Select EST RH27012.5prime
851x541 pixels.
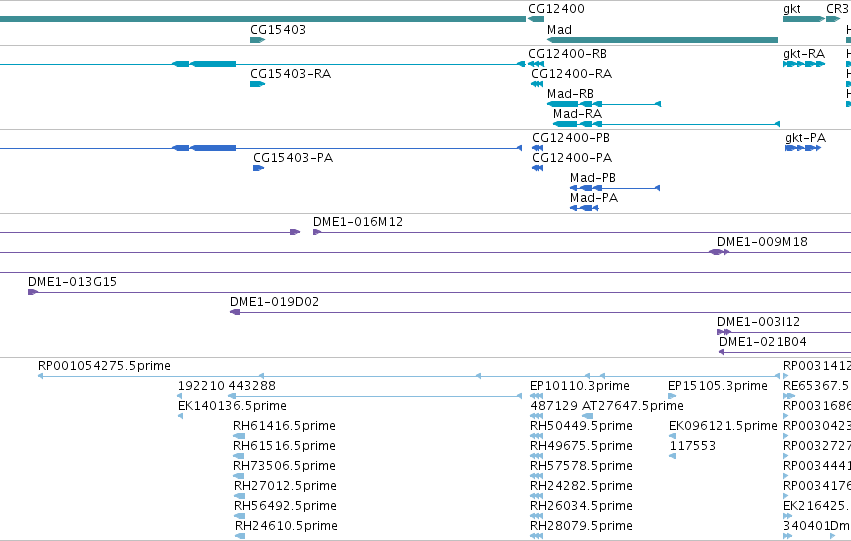pos(285,486)
